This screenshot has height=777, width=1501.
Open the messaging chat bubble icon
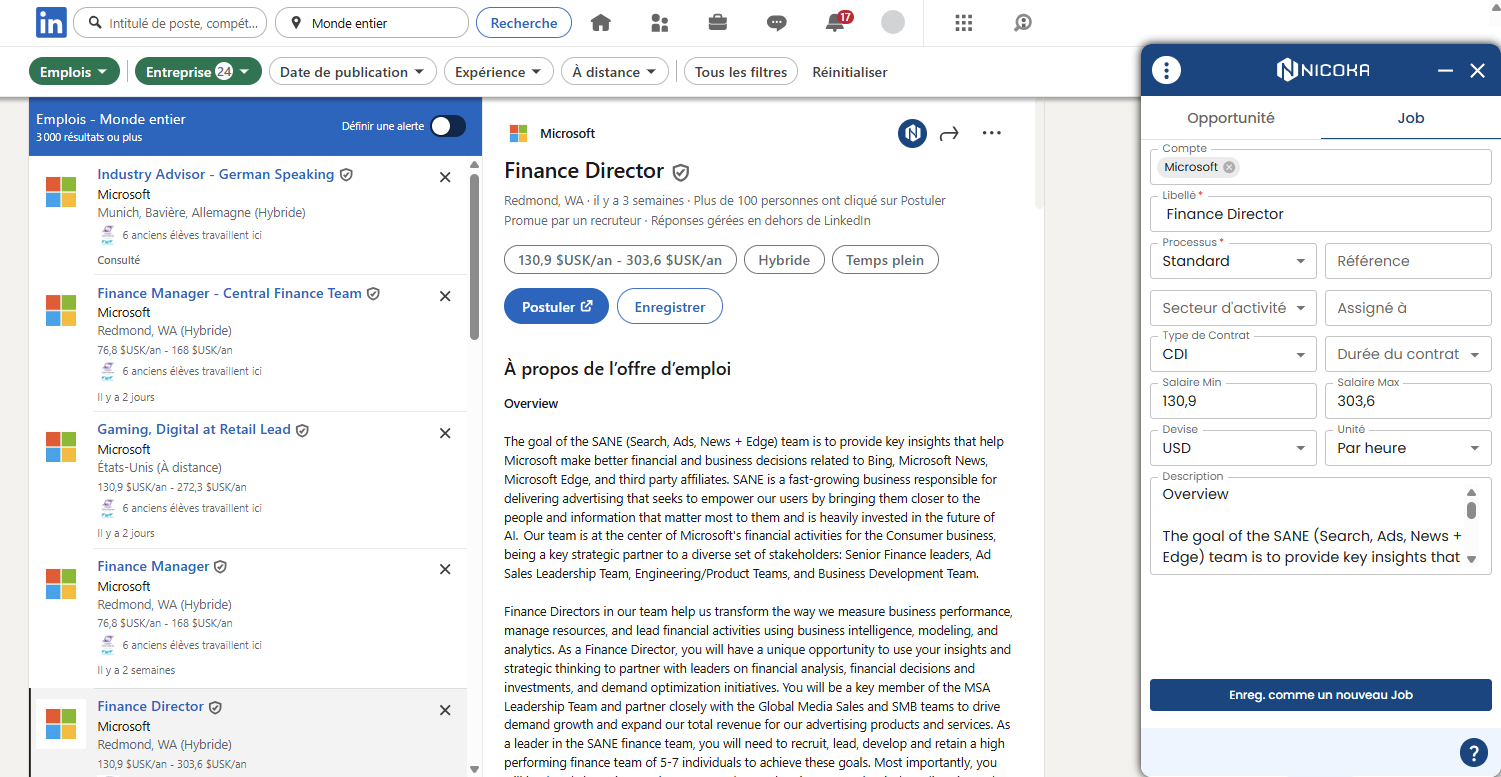click(776, 23)
